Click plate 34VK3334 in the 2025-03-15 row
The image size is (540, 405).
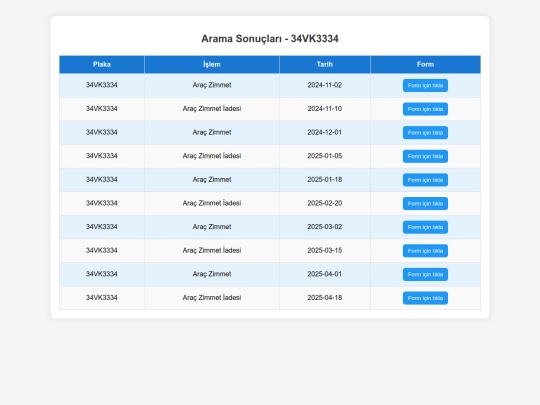(102, 250)
